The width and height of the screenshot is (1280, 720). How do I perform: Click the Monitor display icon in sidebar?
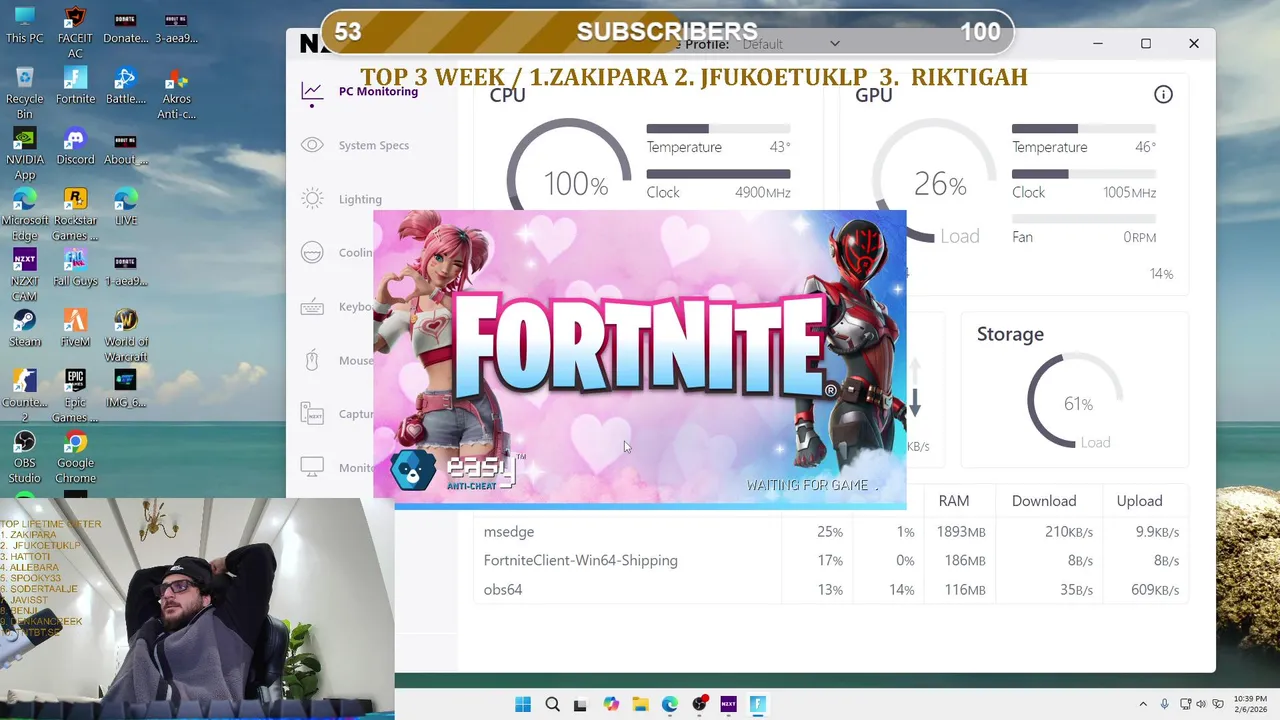point(312,467)
